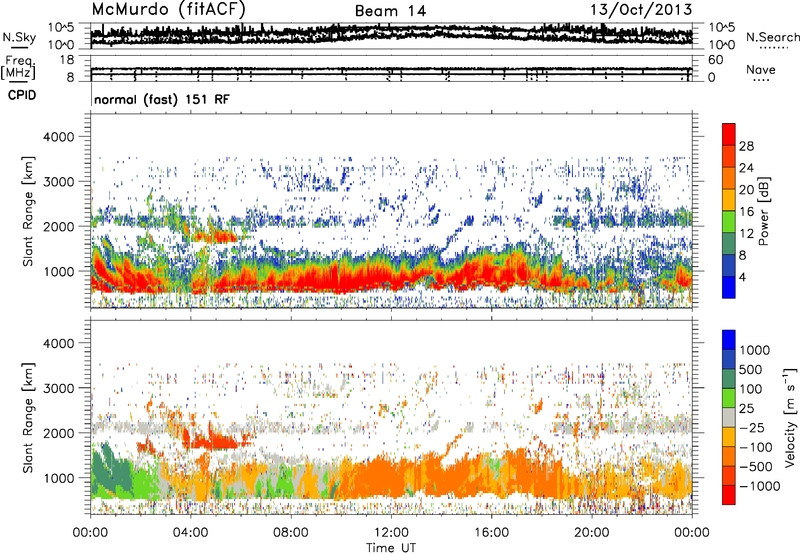This screenshot has width=800, height=554.
Task: Click '3000' on the velocity panel's range axis
Action: [x=58, y=388]
